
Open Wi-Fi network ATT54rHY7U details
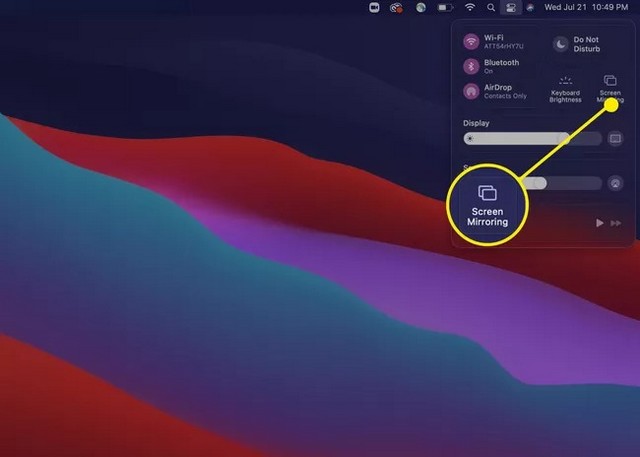tap(503, 47)
